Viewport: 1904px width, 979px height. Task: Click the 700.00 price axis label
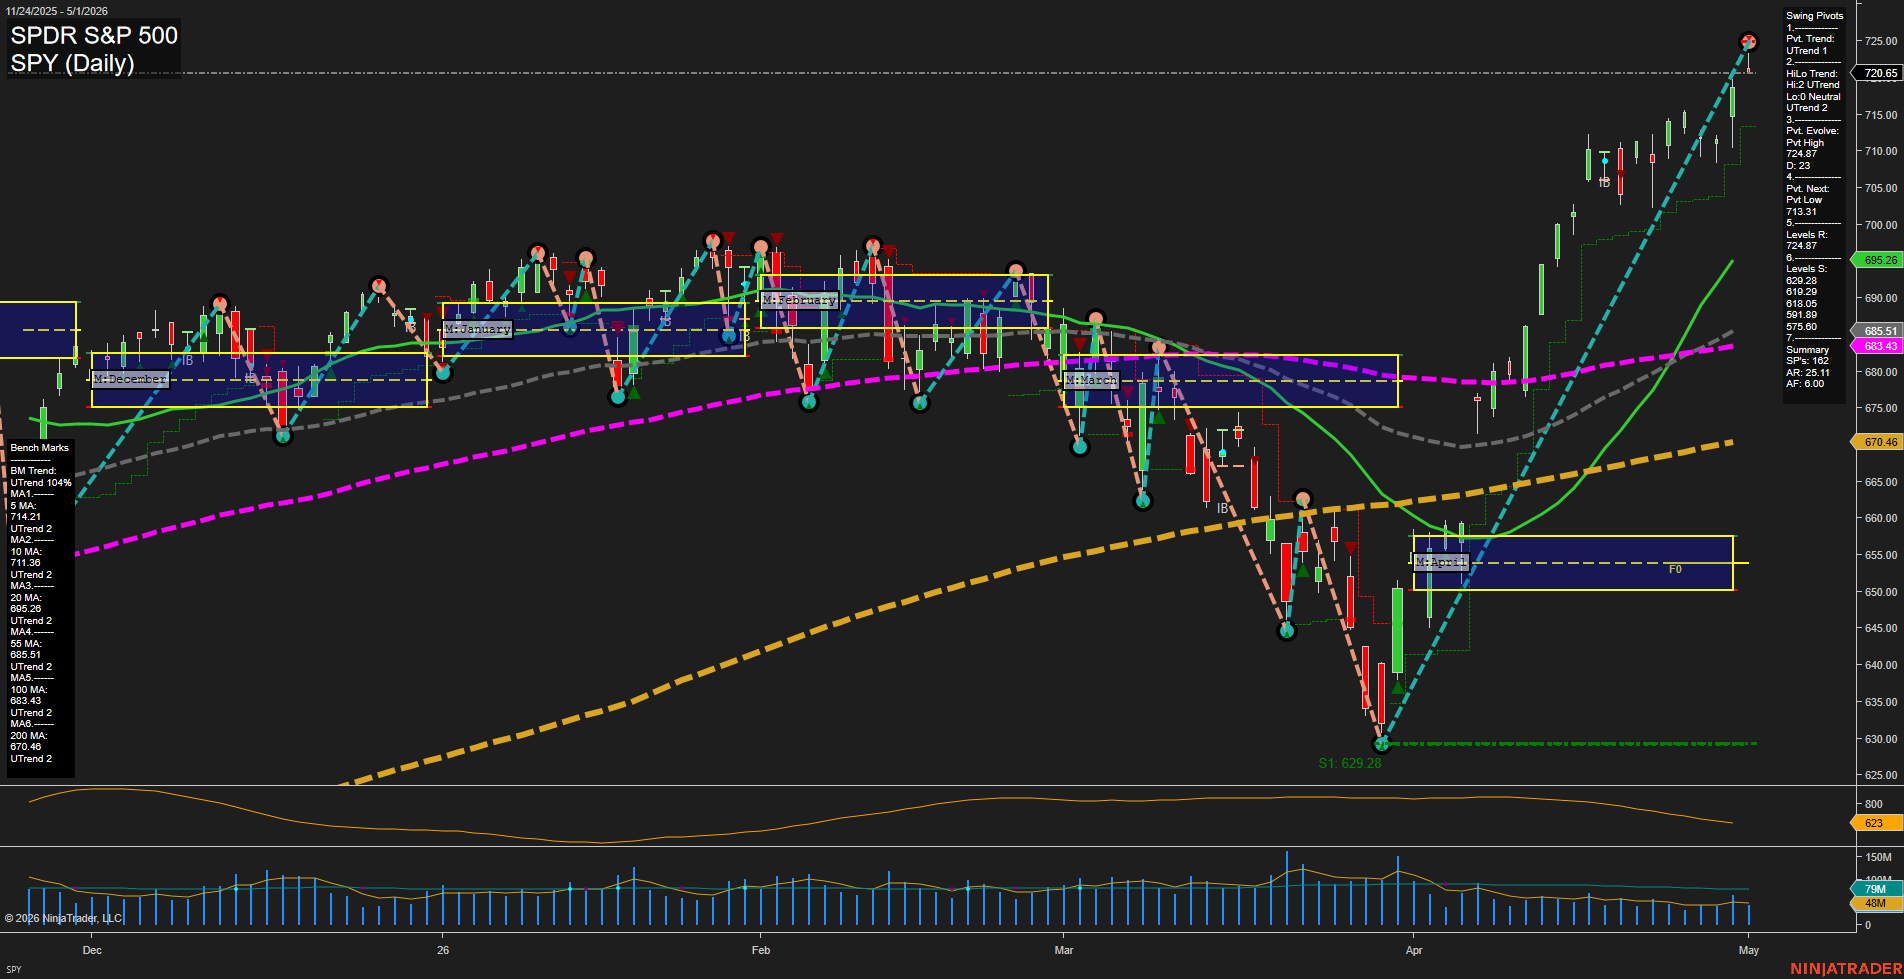click(x=1880, y=225)
